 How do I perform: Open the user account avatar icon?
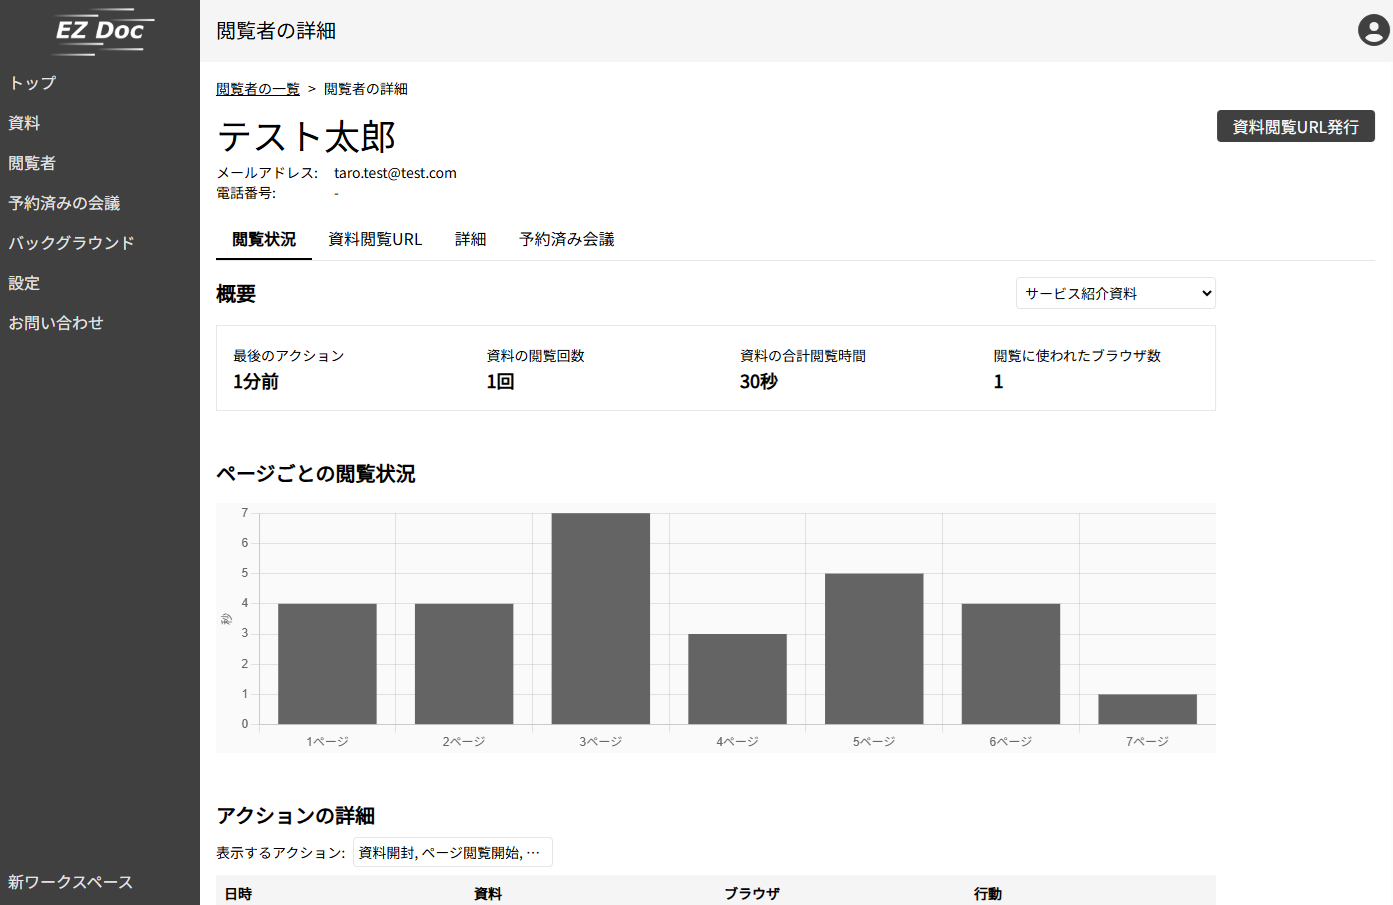click(1373, 30)
